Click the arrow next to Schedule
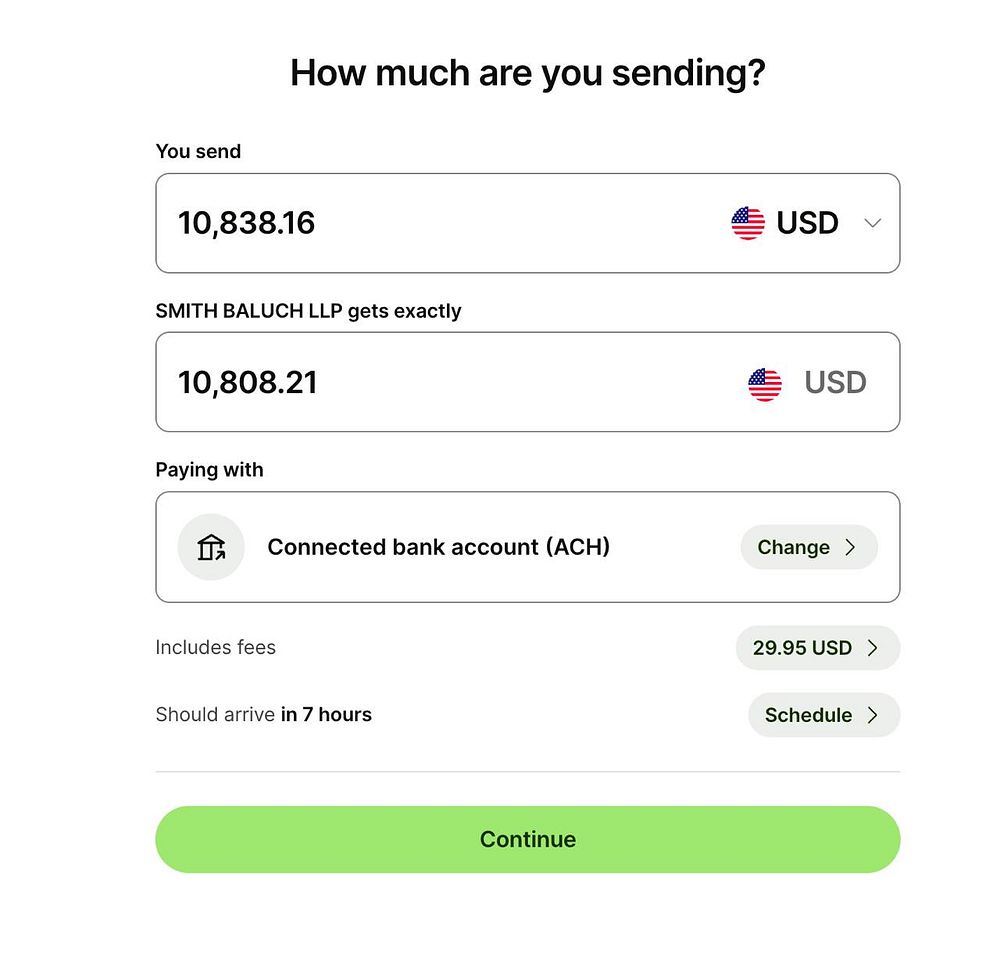Image resolution: width=1000 pixels, height=957 pixels. point(873,715)
